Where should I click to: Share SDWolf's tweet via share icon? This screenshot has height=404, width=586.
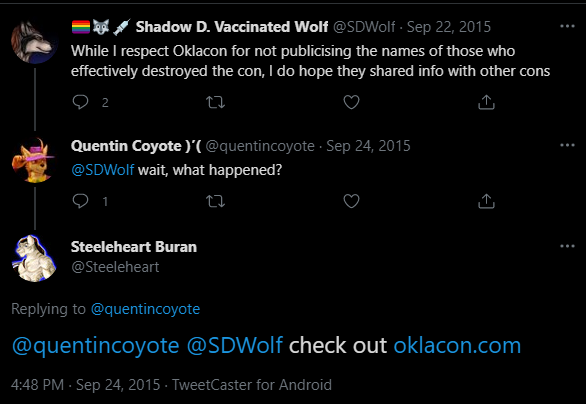pos(486,102)
